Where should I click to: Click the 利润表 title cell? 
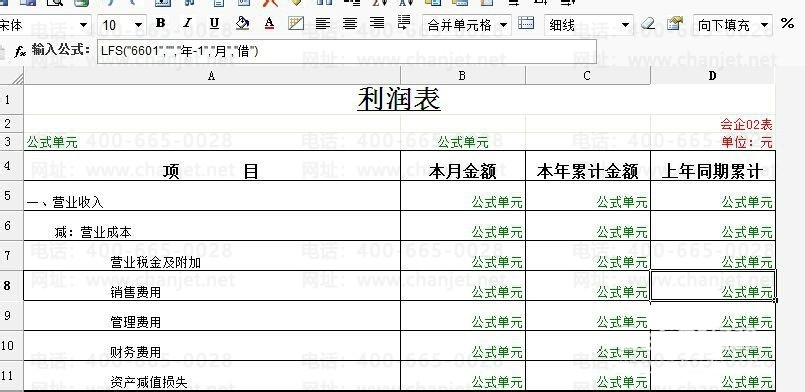coord(399,100)
